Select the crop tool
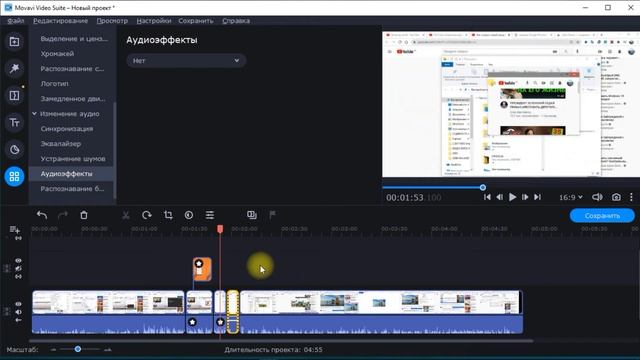The height and width of the screenshot is (360, 640). (x=168, y=215)
